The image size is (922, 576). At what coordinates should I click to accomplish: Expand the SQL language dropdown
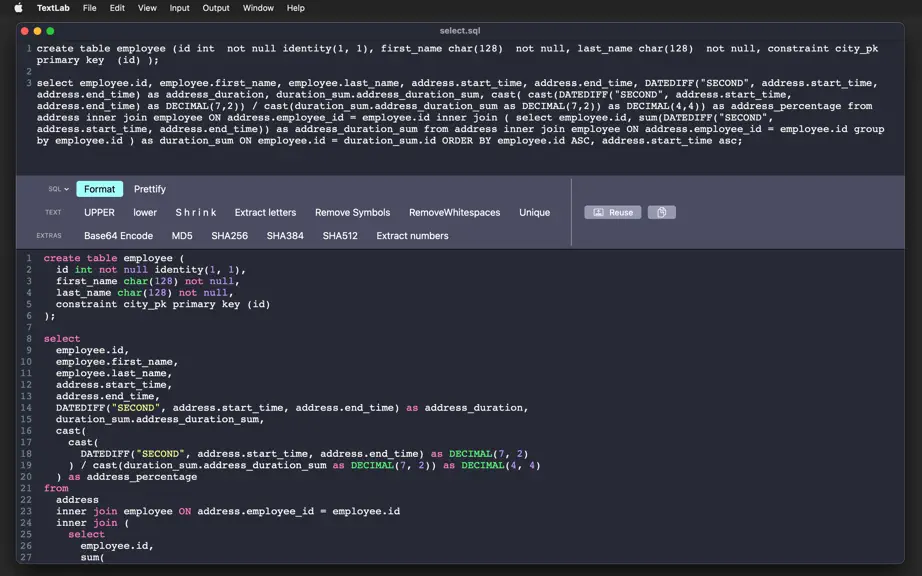pyautogui.click(x=58, y=189)
